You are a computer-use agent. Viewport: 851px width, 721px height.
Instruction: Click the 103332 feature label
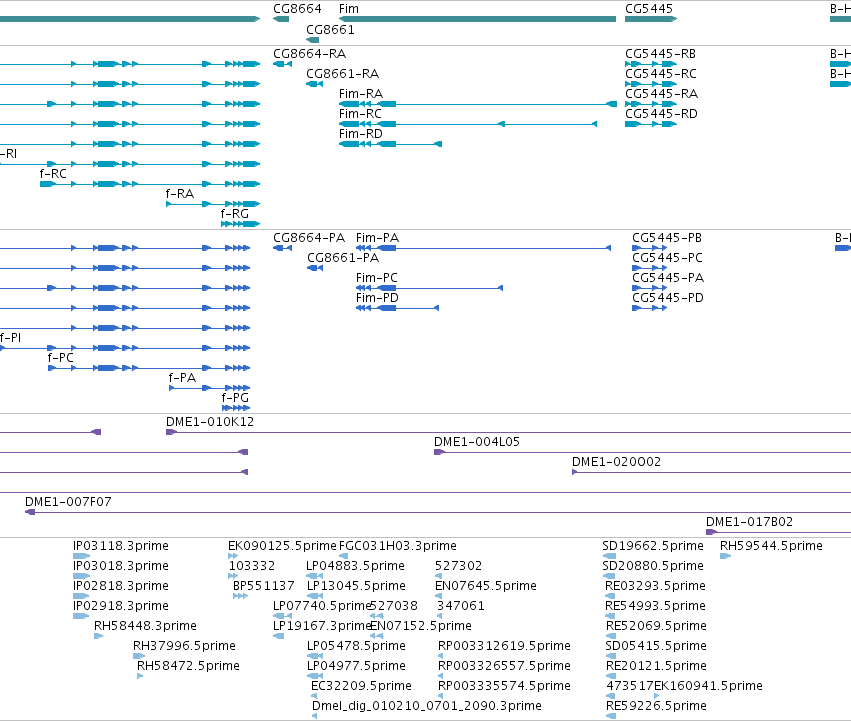coord(252,566)
